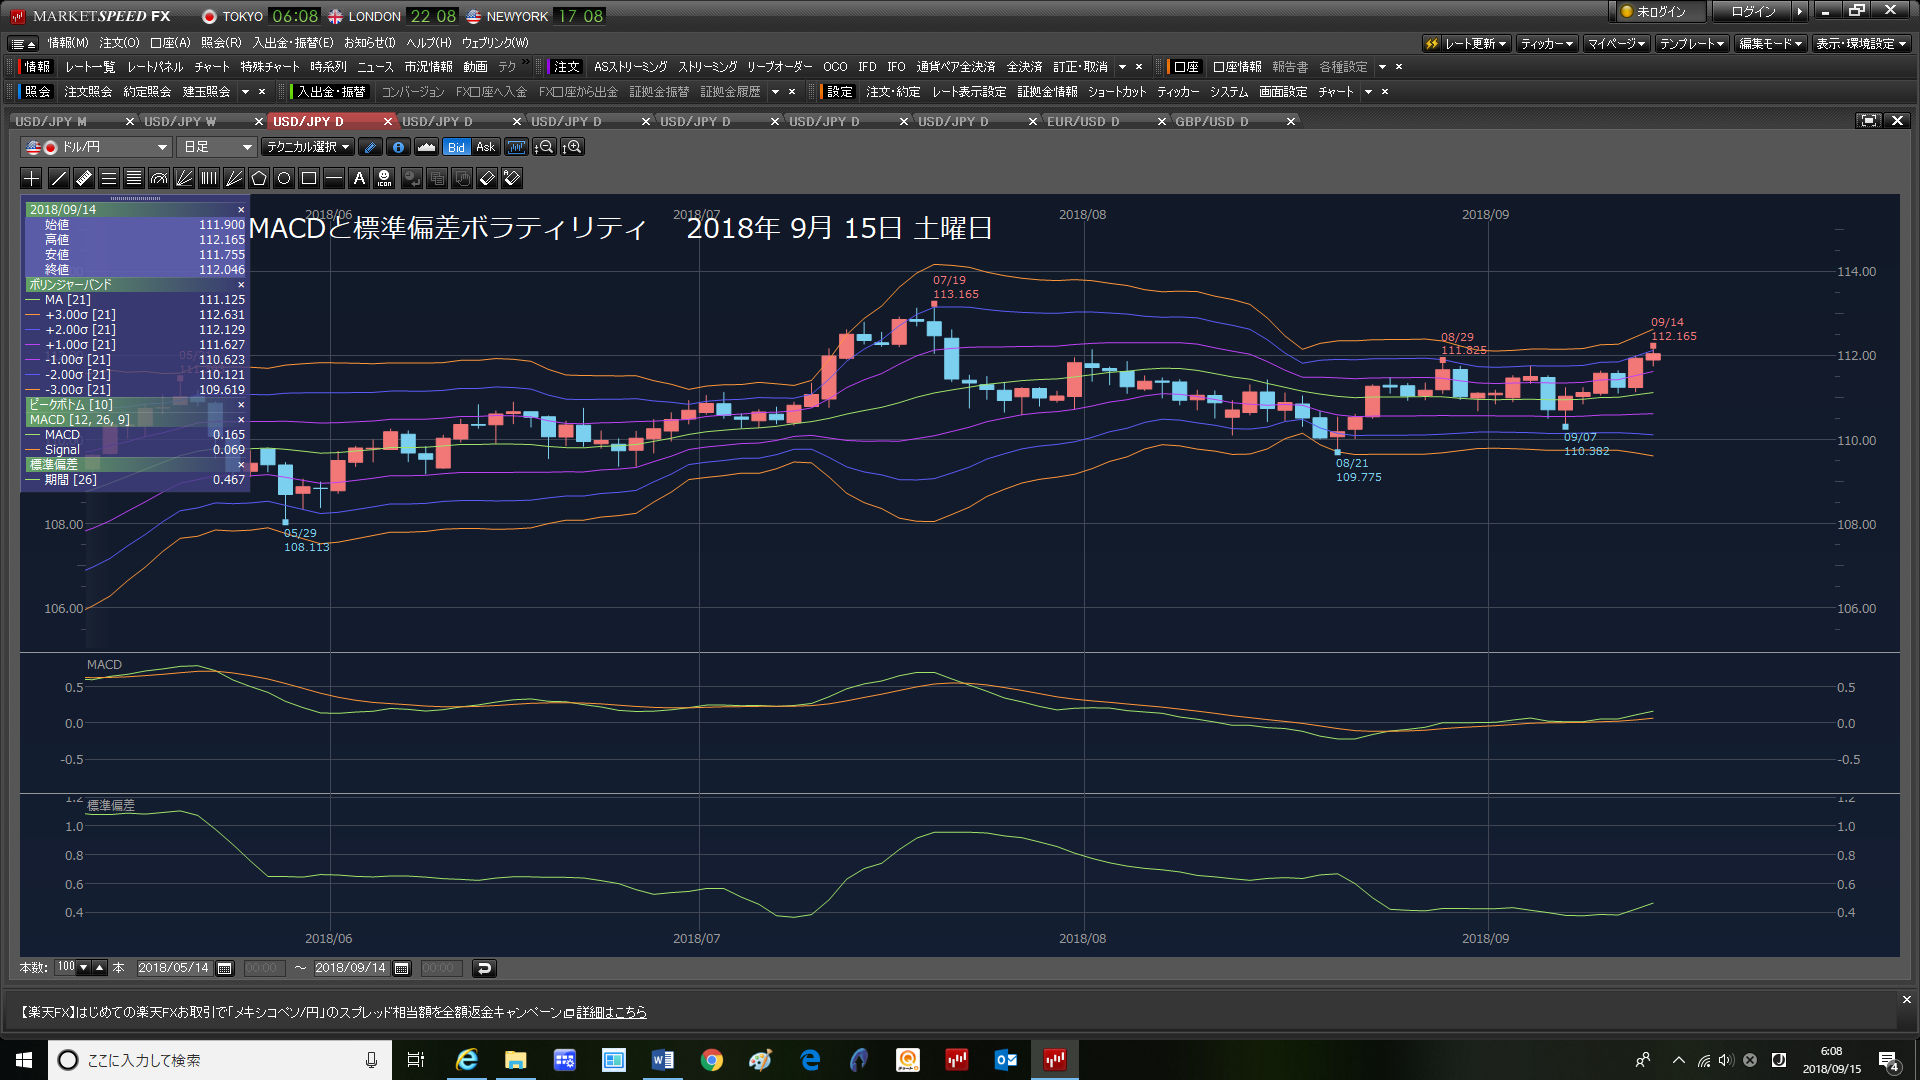This screenshot has height=1080, width=1920.
Task: Click the 全決済 button
Action: pyautogui.click(x=1024, y=67)
